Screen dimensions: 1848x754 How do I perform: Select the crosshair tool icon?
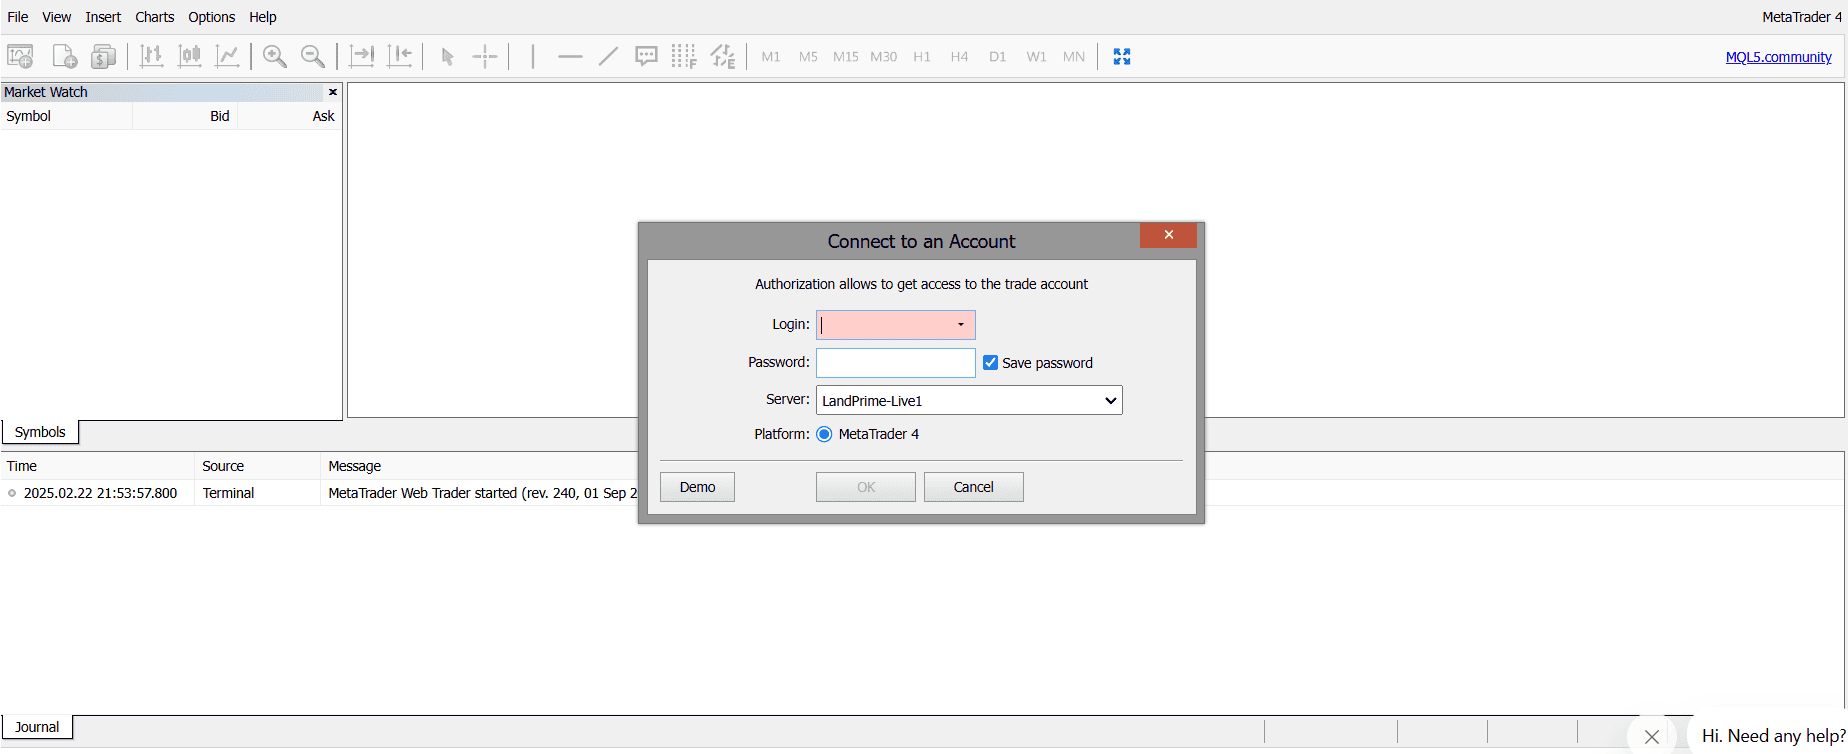click(485, 57)
